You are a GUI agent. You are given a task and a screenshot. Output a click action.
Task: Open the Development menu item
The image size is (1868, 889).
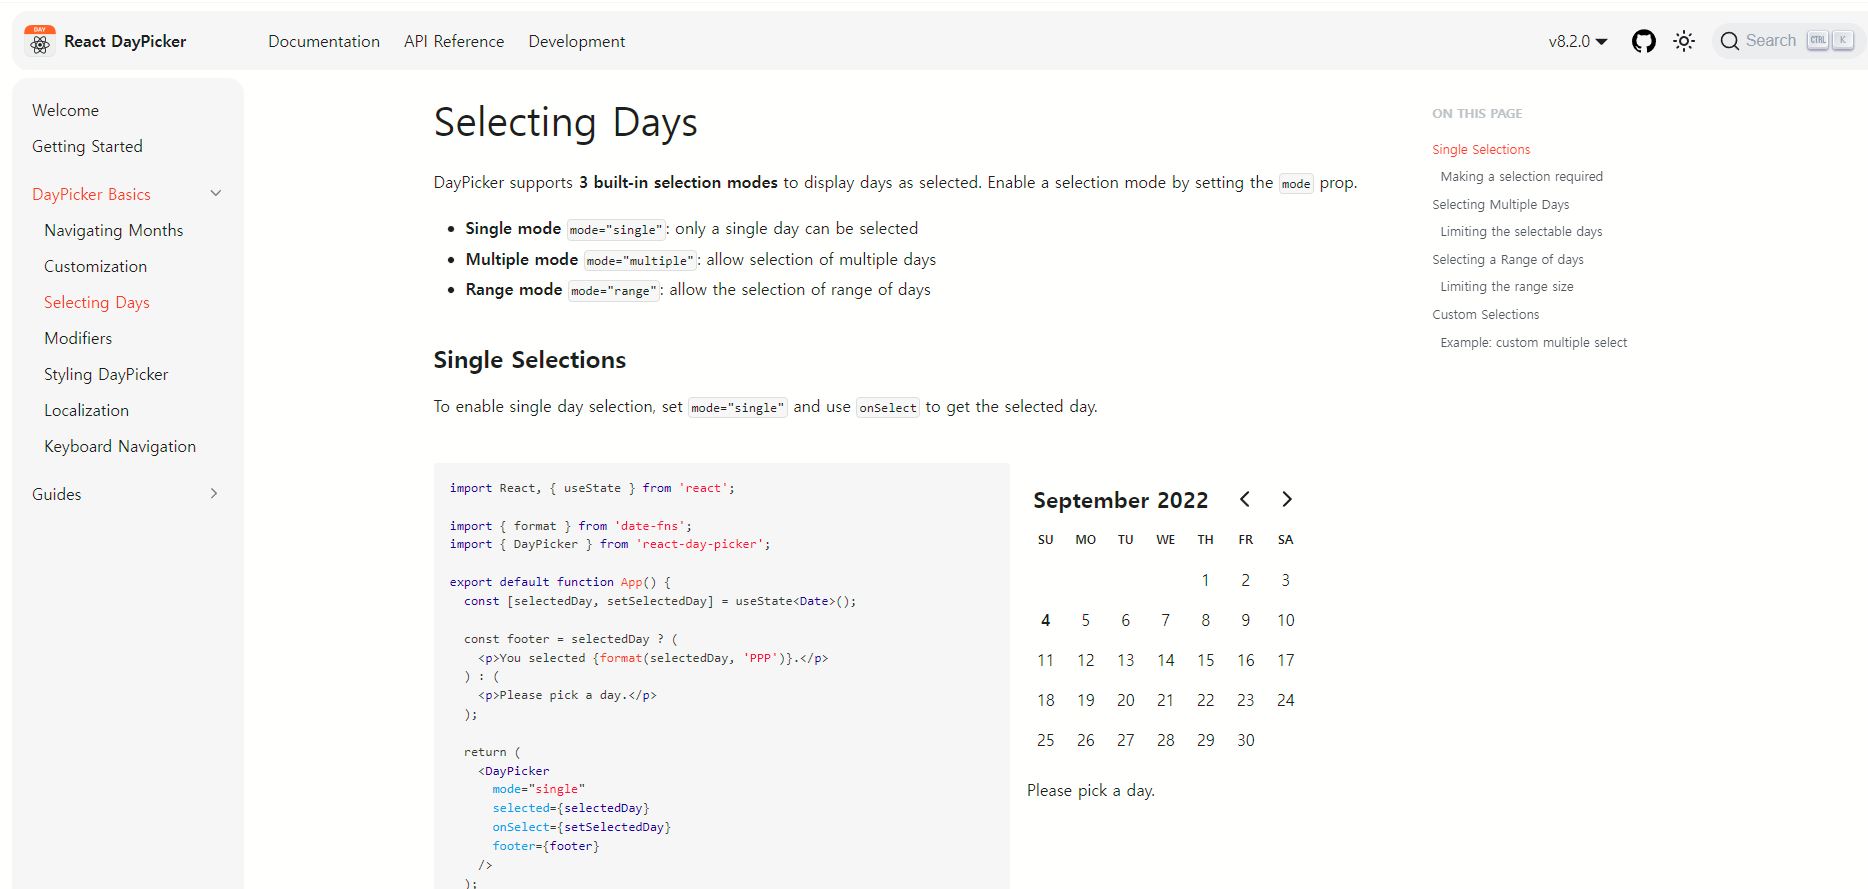point(576,41)
